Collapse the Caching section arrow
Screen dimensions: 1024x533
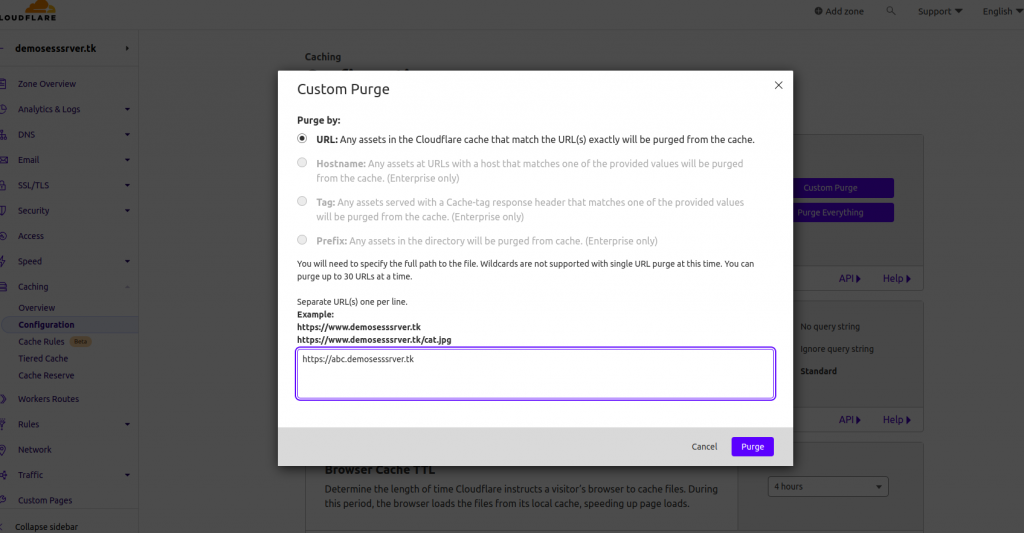tap(127, 287)
